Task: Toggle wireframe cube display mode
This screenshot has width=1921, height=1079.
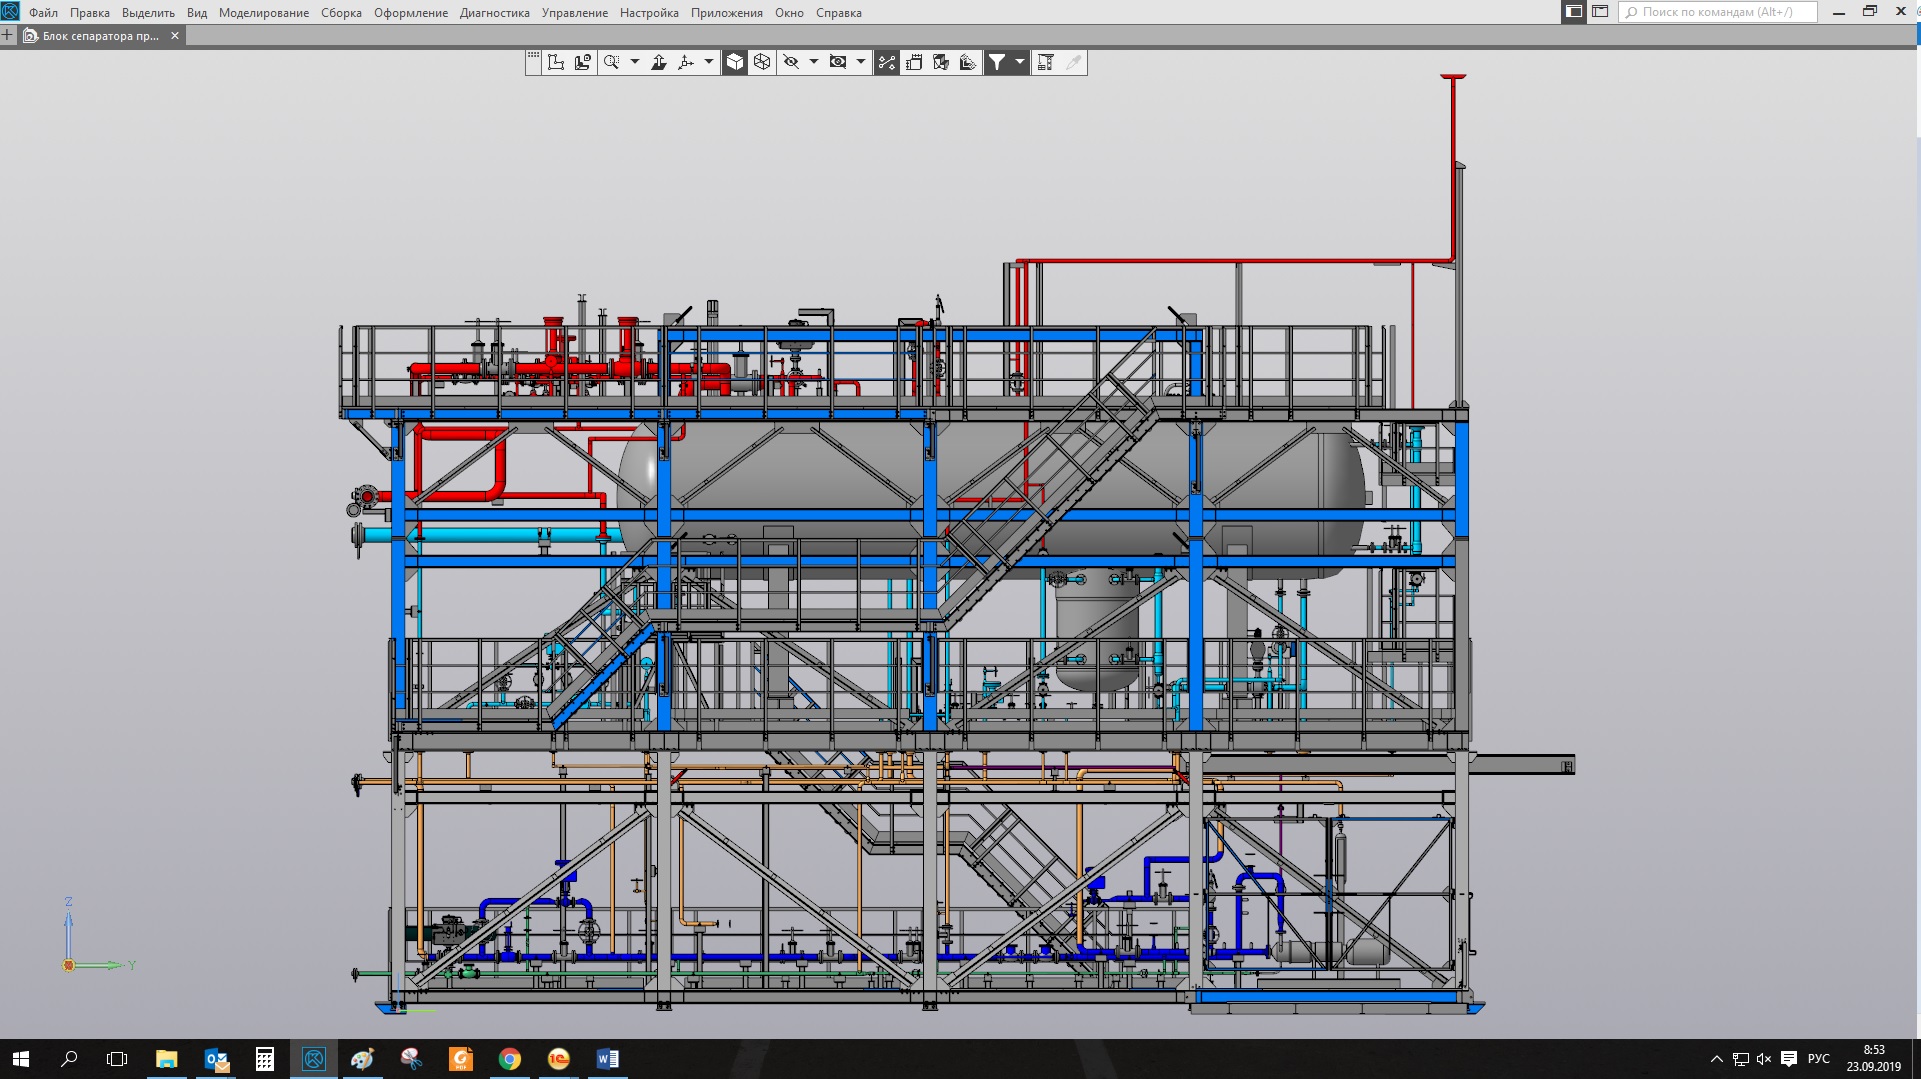Action: coord(762,62)
